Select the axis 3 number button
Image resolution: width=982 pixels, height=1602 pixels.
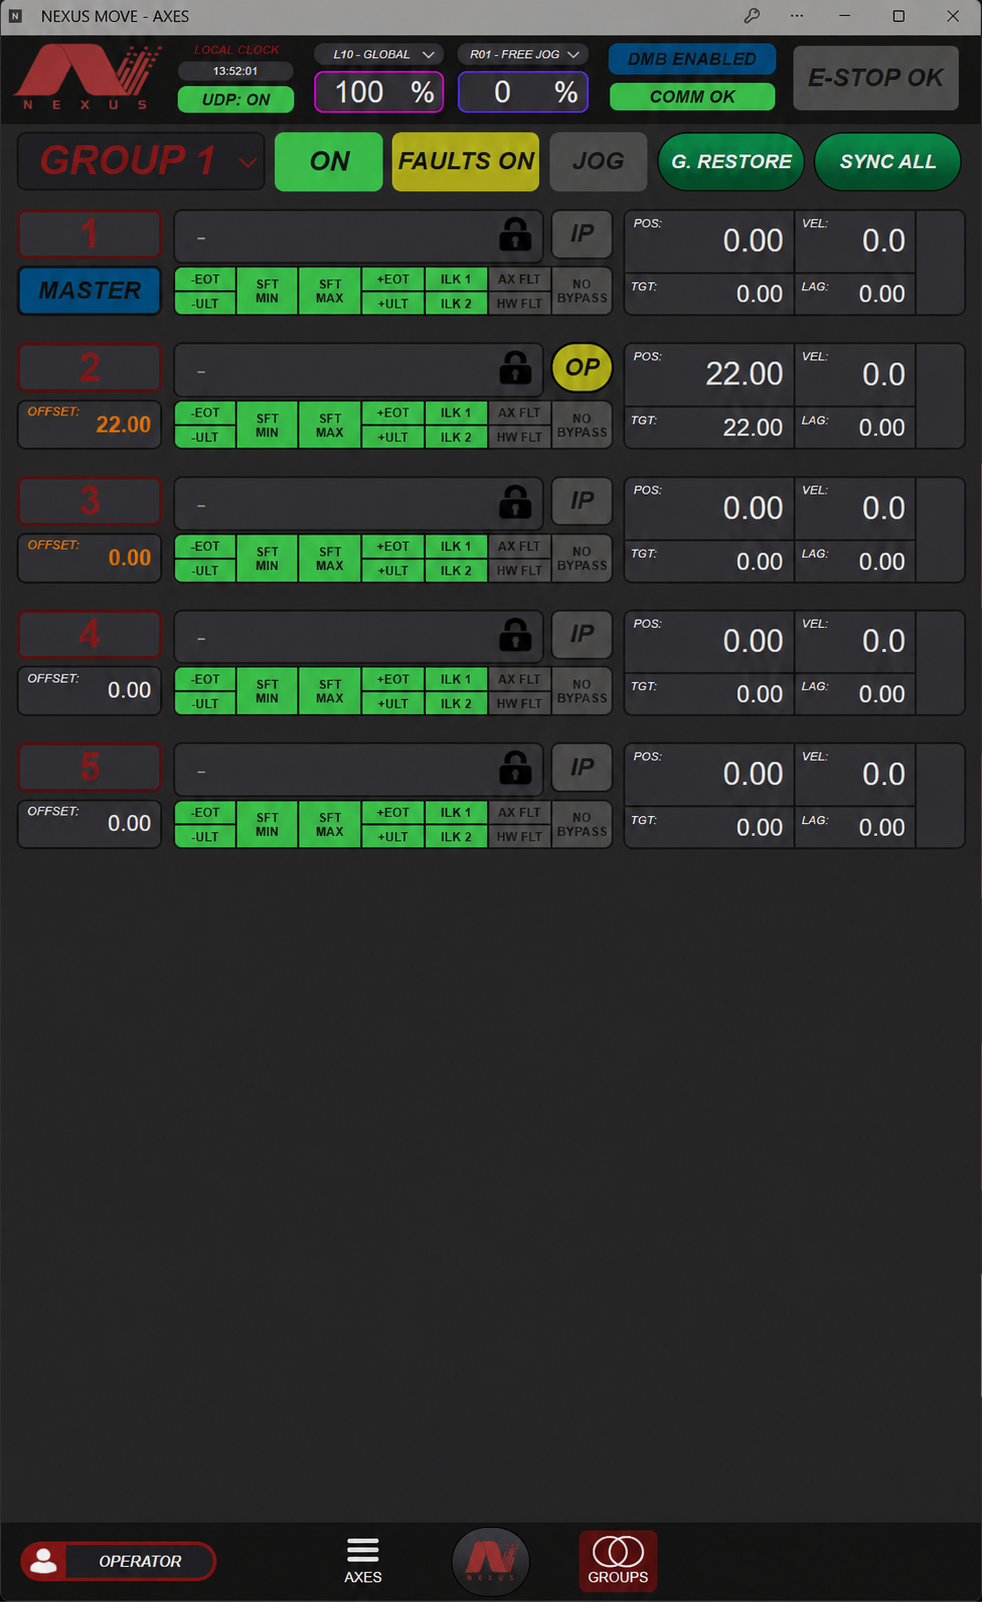(x=90, y=501)
